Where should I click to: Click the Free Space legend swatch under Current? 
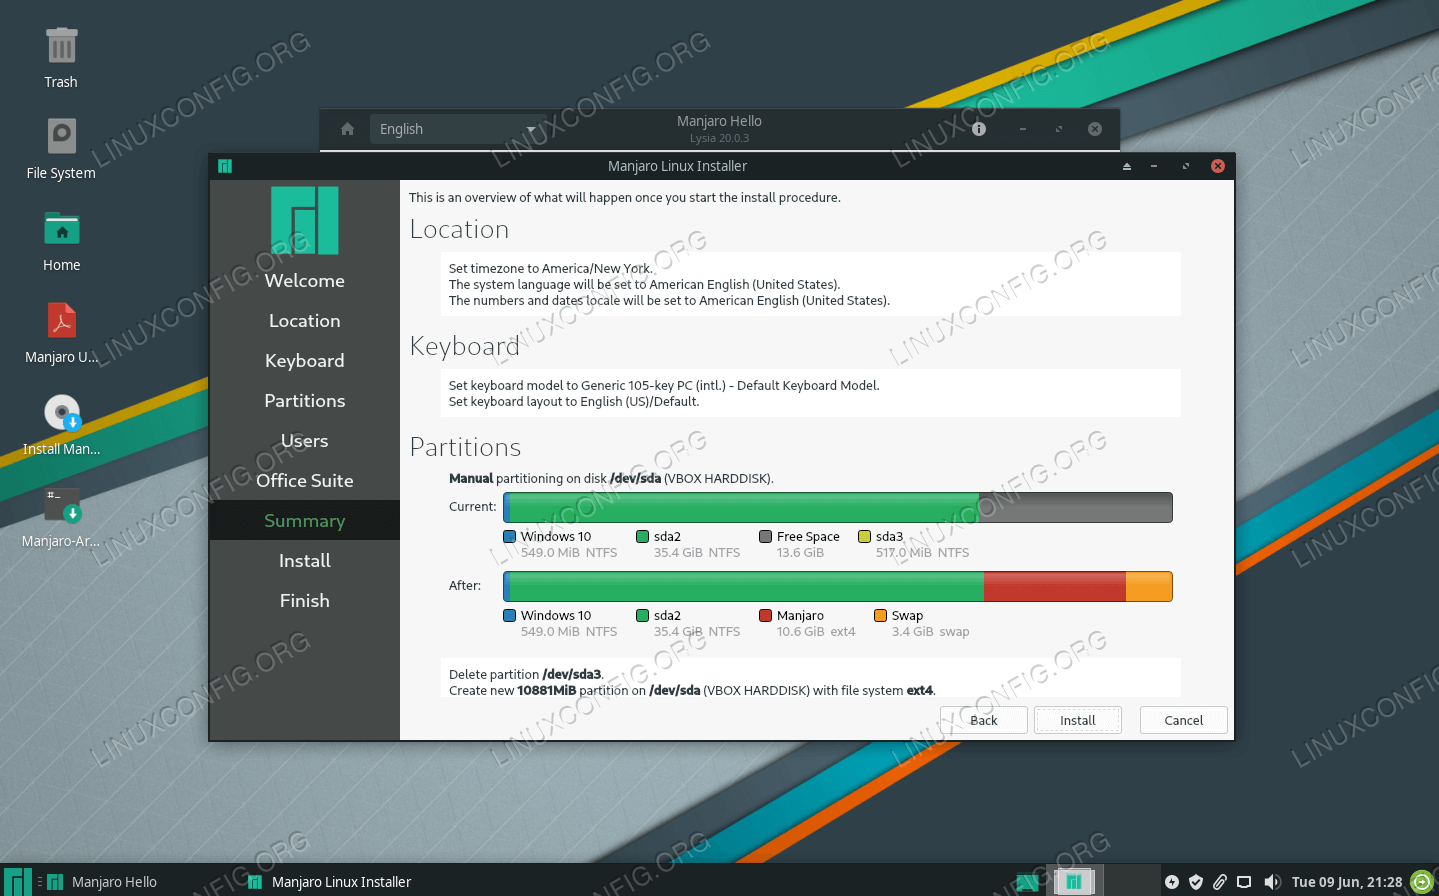click(x=766, y=537)
